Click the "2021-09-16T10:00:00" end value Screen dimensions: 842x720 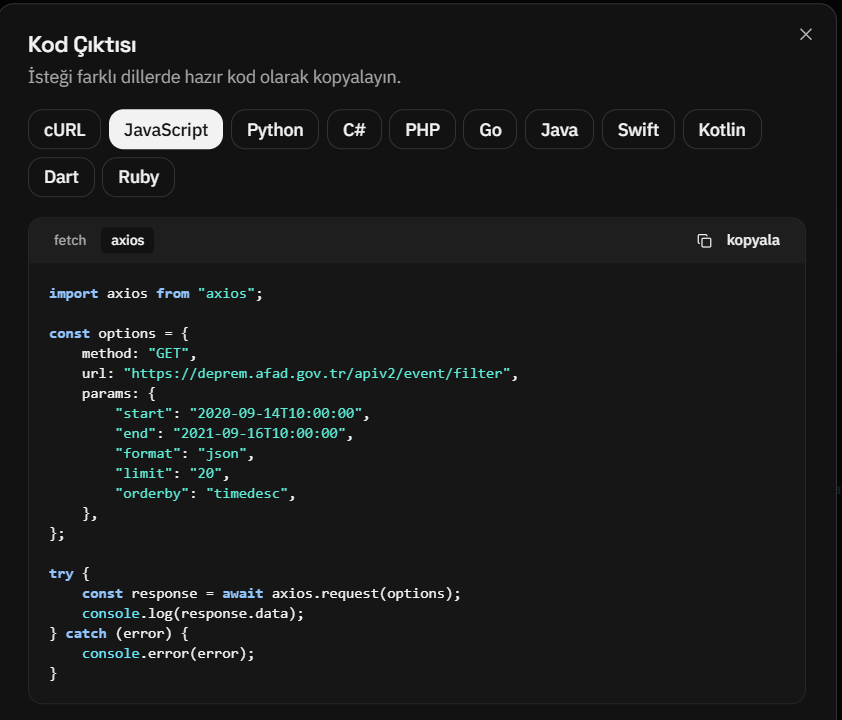pos(259,433)
